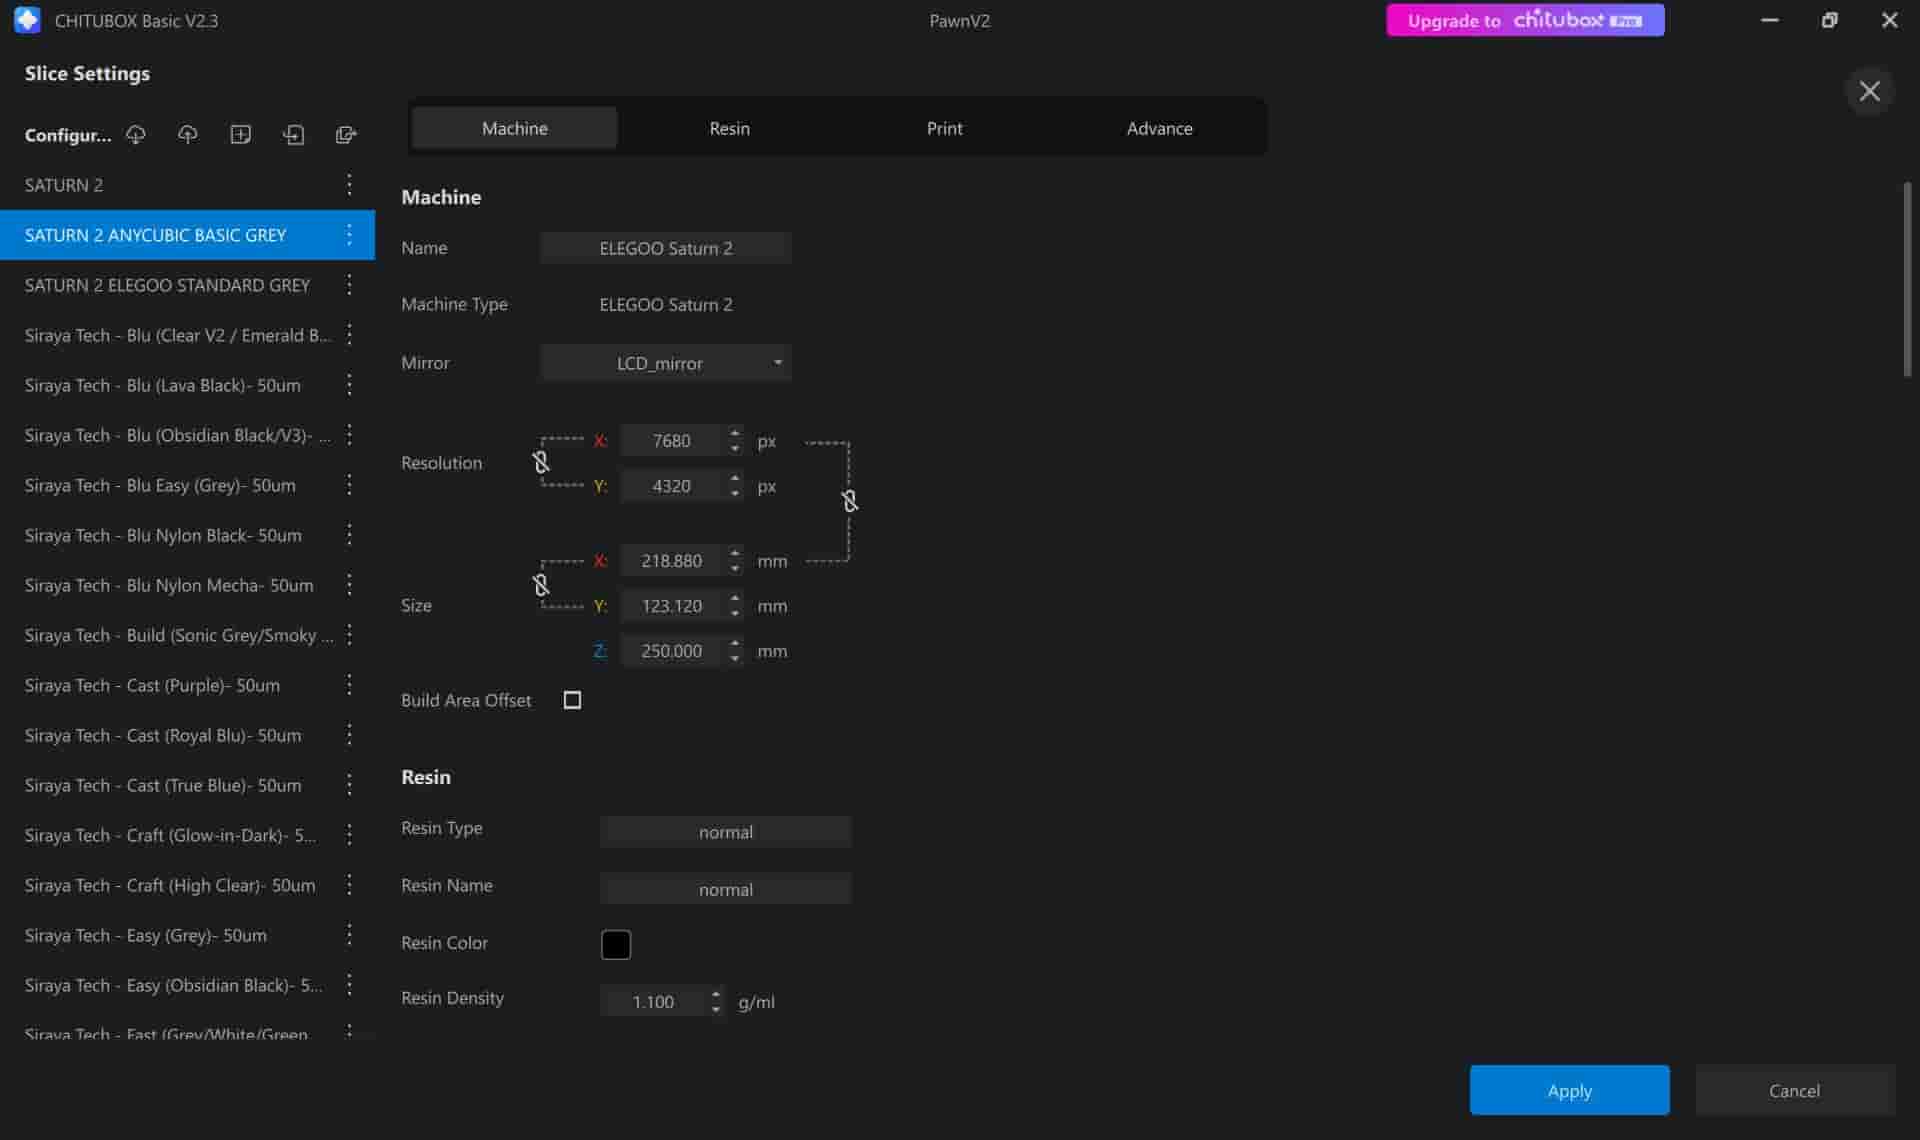Toggle the resolution X/Y link lock
The width and height of the screenshot is (1920, 1140).
(541, 462)
